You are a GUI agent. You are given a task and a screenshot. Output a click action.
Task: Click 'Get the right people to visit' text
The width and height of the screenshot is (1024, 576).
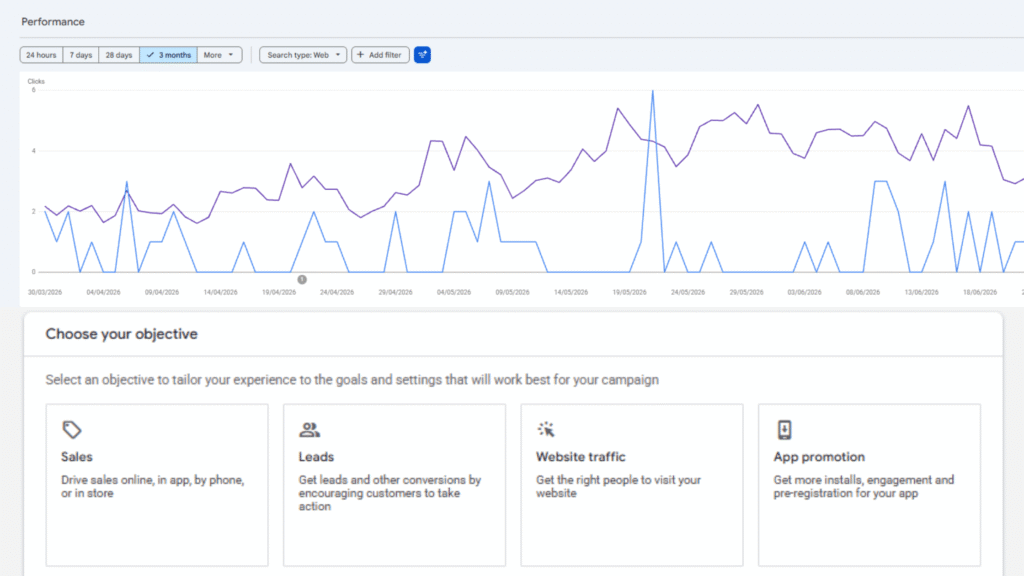pyautogui.click(x=618, y=487)
